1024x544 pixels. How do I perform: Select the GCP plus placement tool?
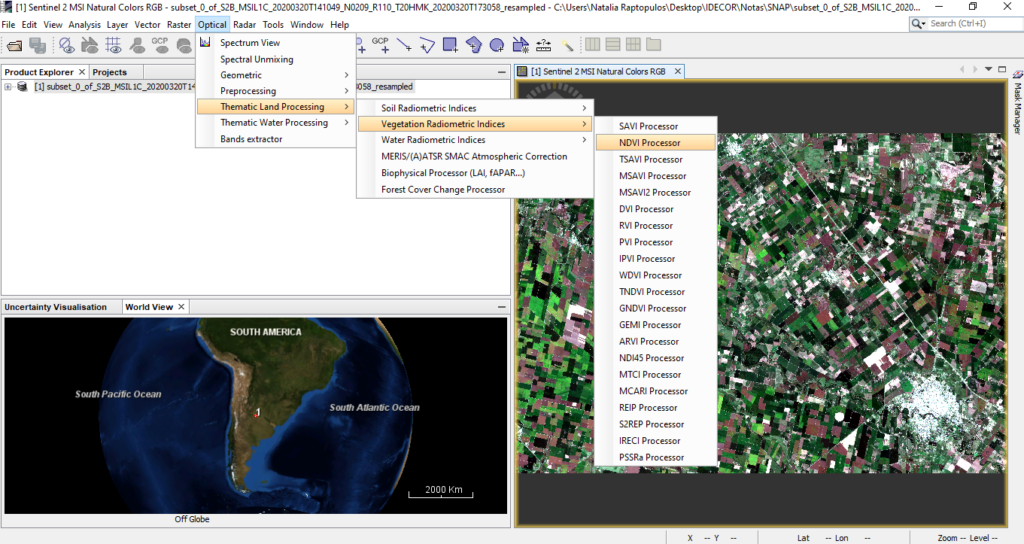380,44
